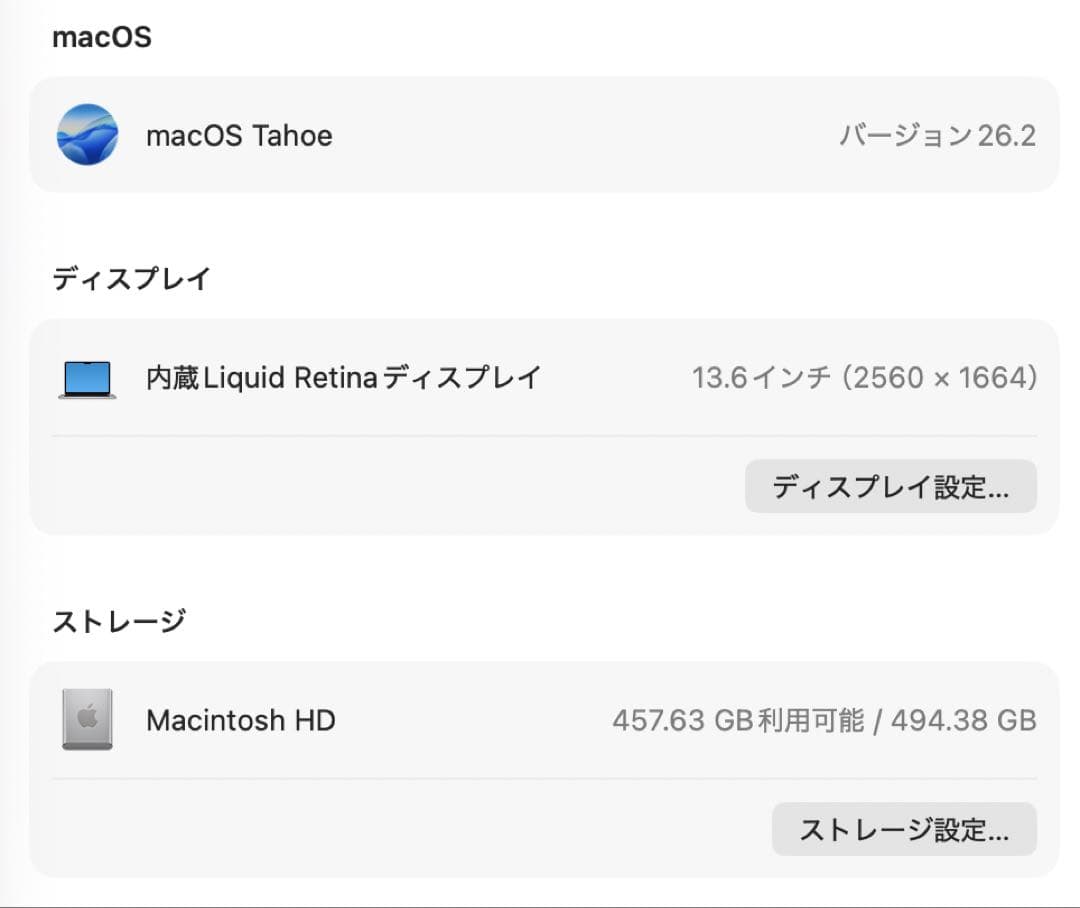Viewport: 1080px width, 908px height.
Task: Click the macOS Tahoe wave icon
Action: pyautogui.click(x=87, y=135)
